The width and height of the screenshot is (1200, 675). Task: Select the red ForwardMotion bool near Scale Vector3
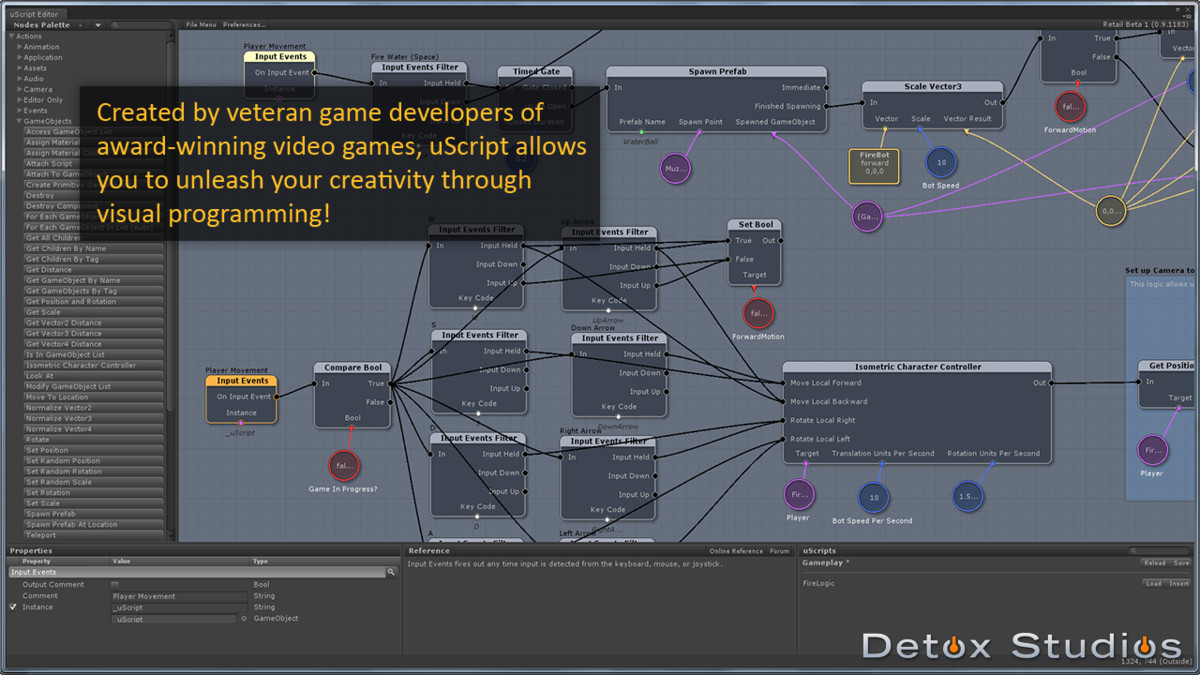[x=1070, y=106]
